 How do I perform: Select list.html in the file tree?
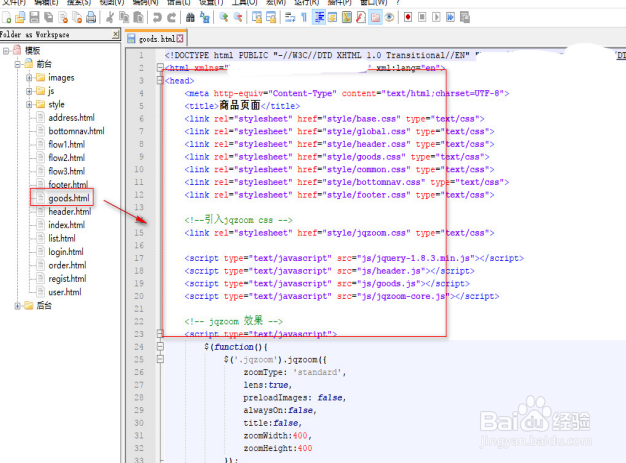[62, 238]
